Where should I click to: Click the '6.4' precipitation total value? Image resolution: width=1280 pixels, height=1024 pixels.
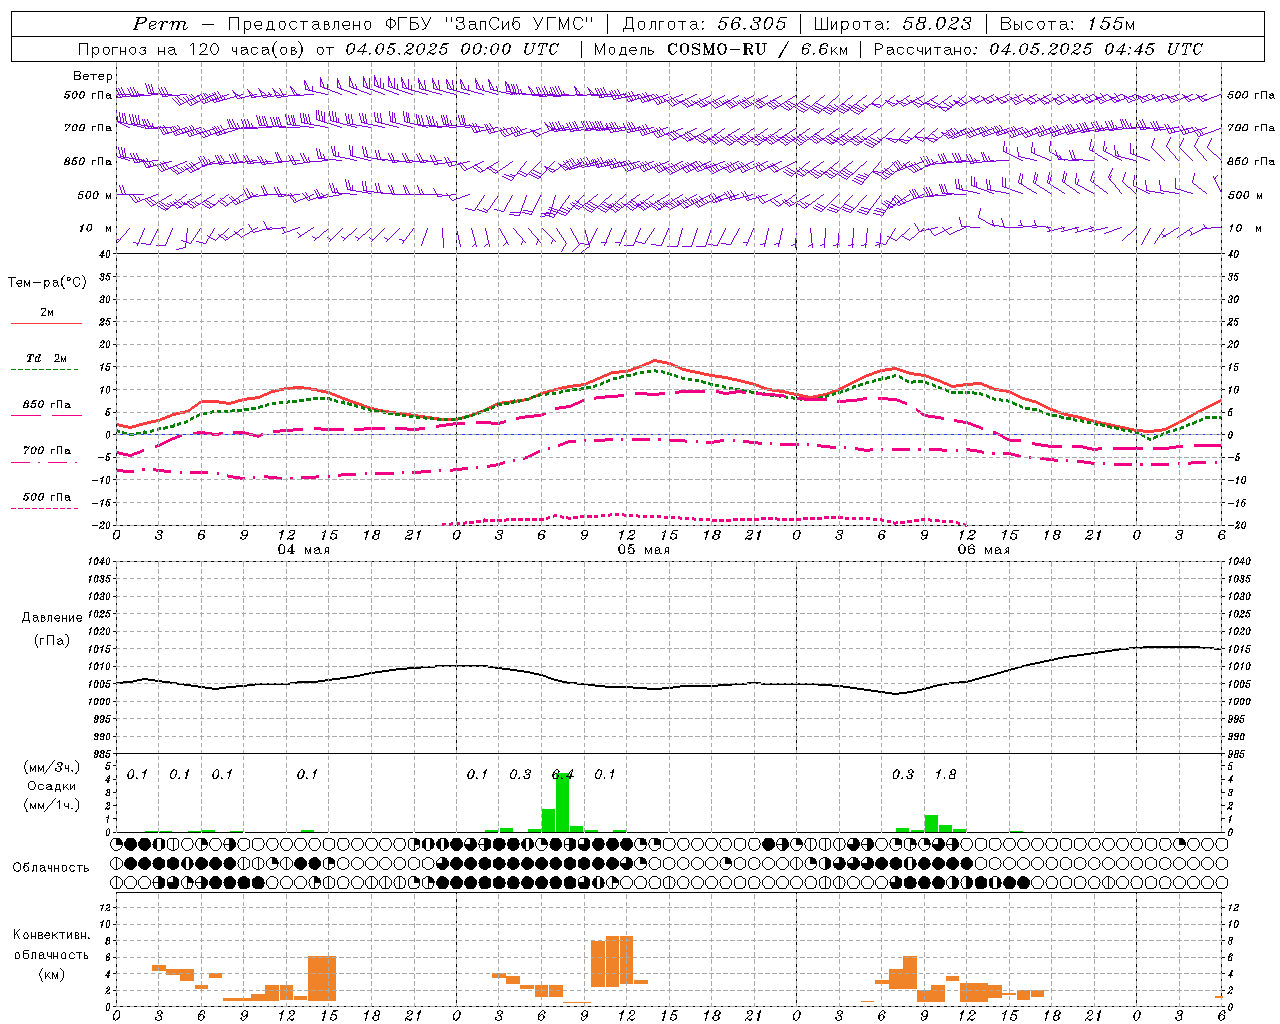coord(563,775)
